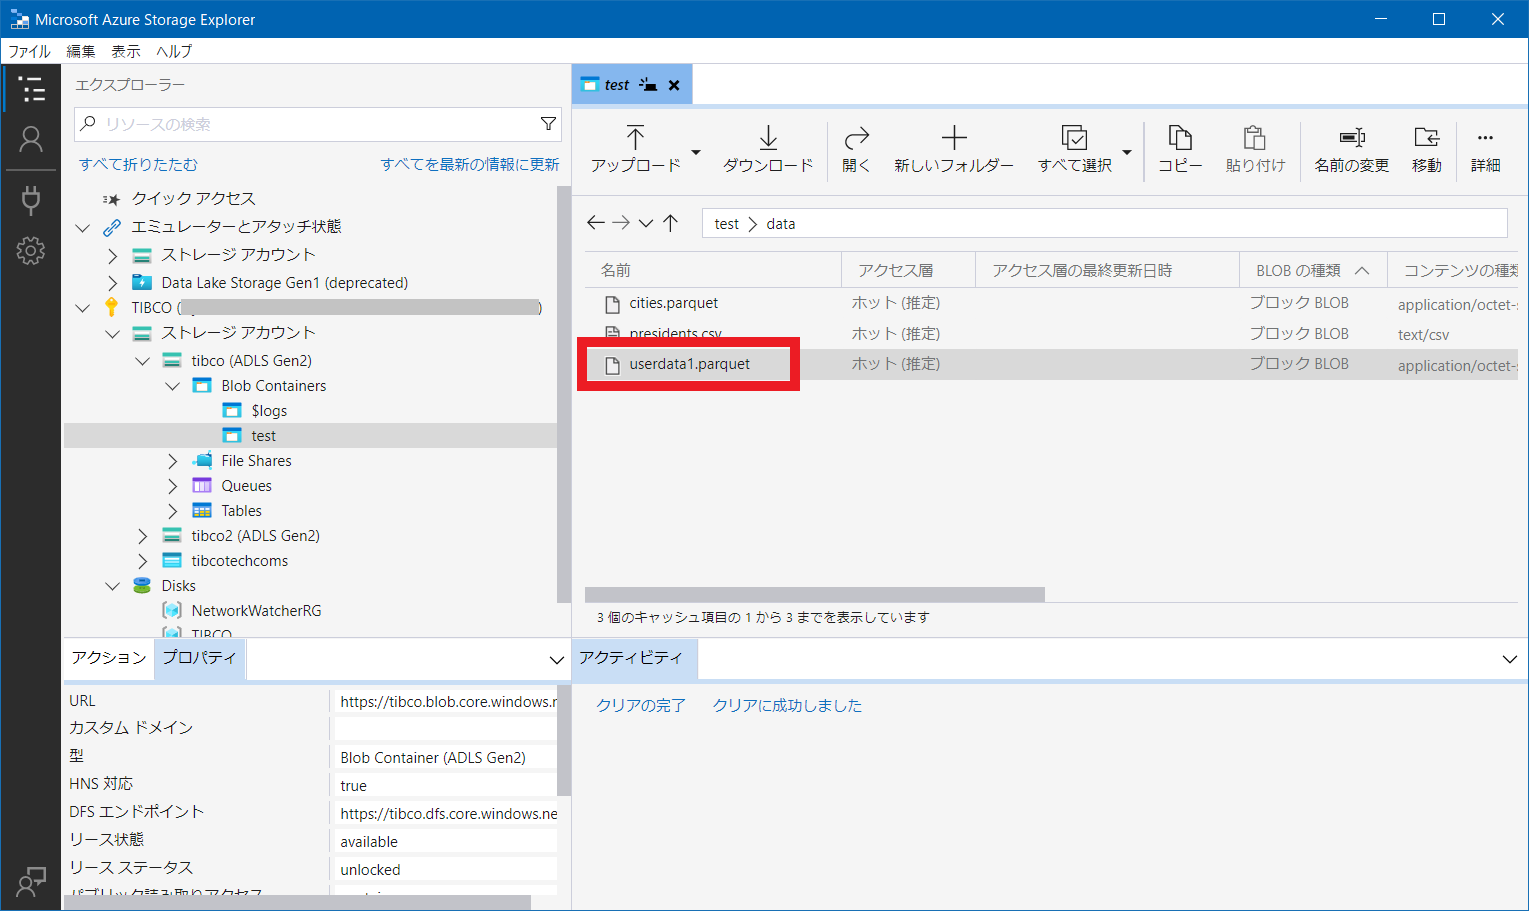The image size is (1529, 911).
Task: Click the path breadcrumb field
Action: (x=1105, y=223)
